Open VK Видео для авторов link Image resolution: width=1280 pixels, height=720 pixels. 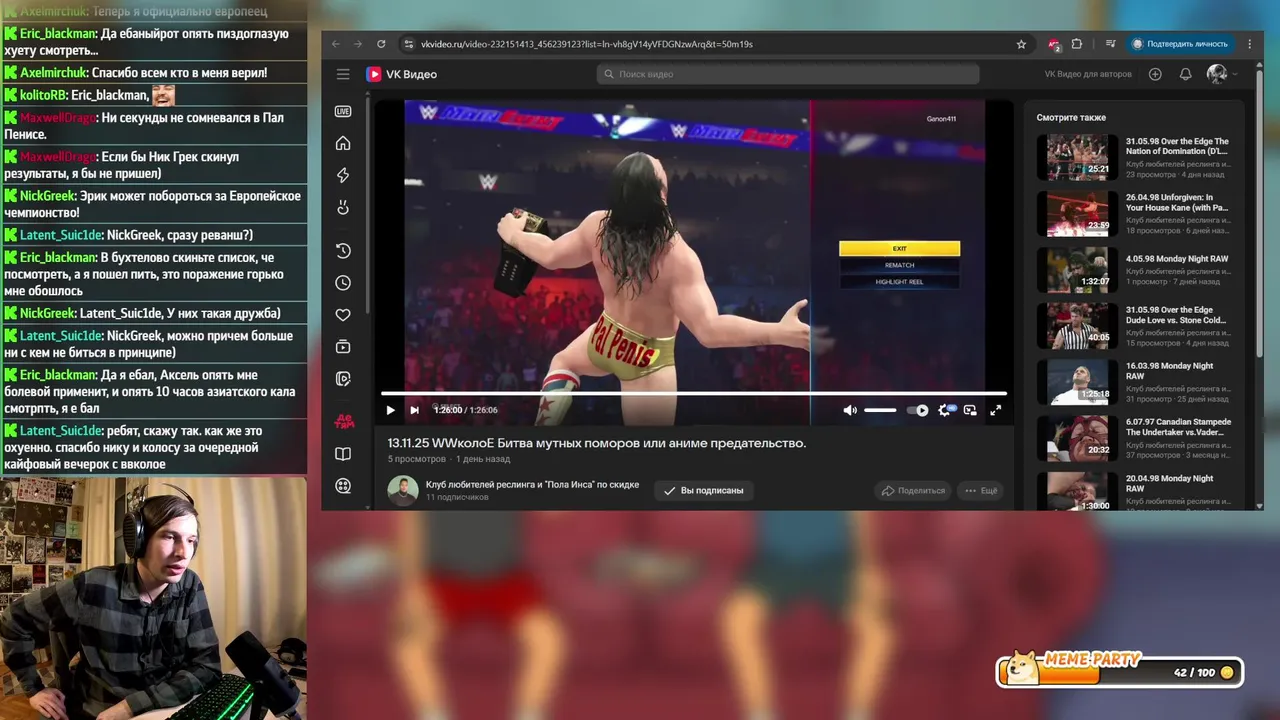coord(1088,74)
